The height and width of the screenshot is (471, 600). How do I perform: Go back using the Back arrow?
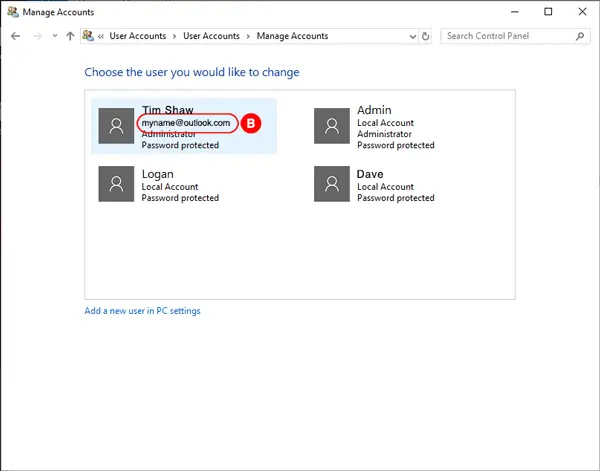pos(15,36)
